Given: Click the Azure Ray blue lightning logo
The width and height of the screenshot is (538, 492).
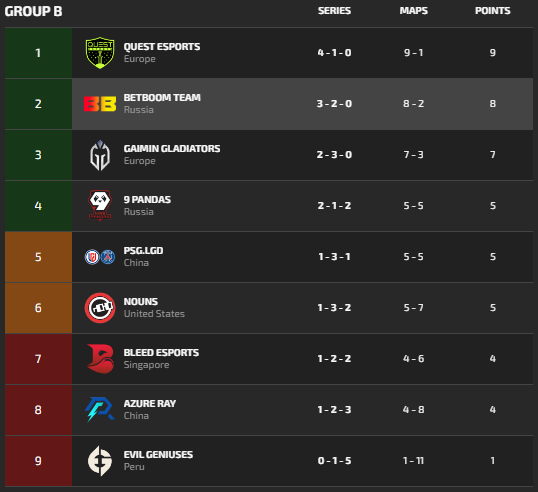Looking at the screenshot, I should 100,409.
